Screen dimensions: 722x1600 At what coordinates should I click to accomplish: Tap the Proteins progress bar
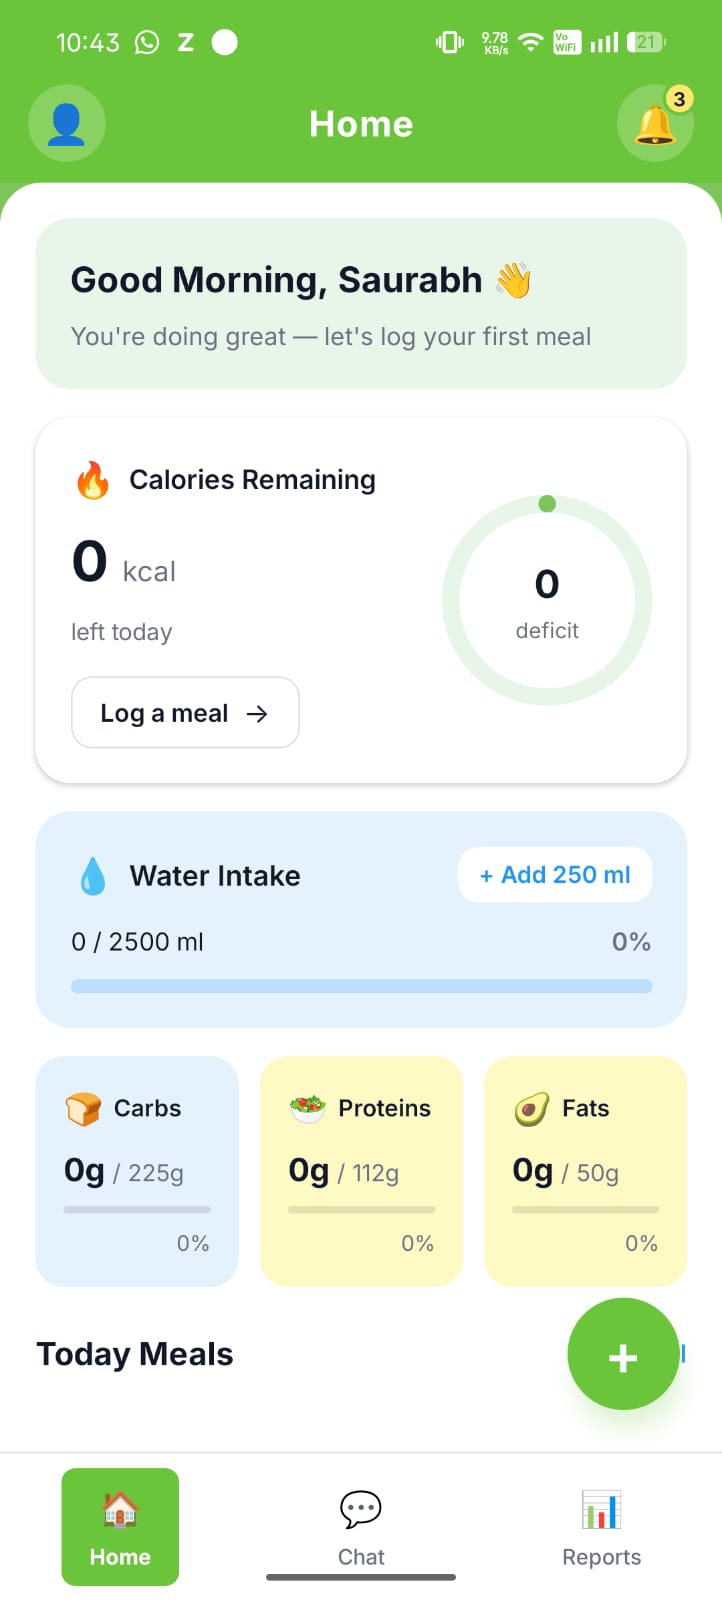[x=361, y=1209]
